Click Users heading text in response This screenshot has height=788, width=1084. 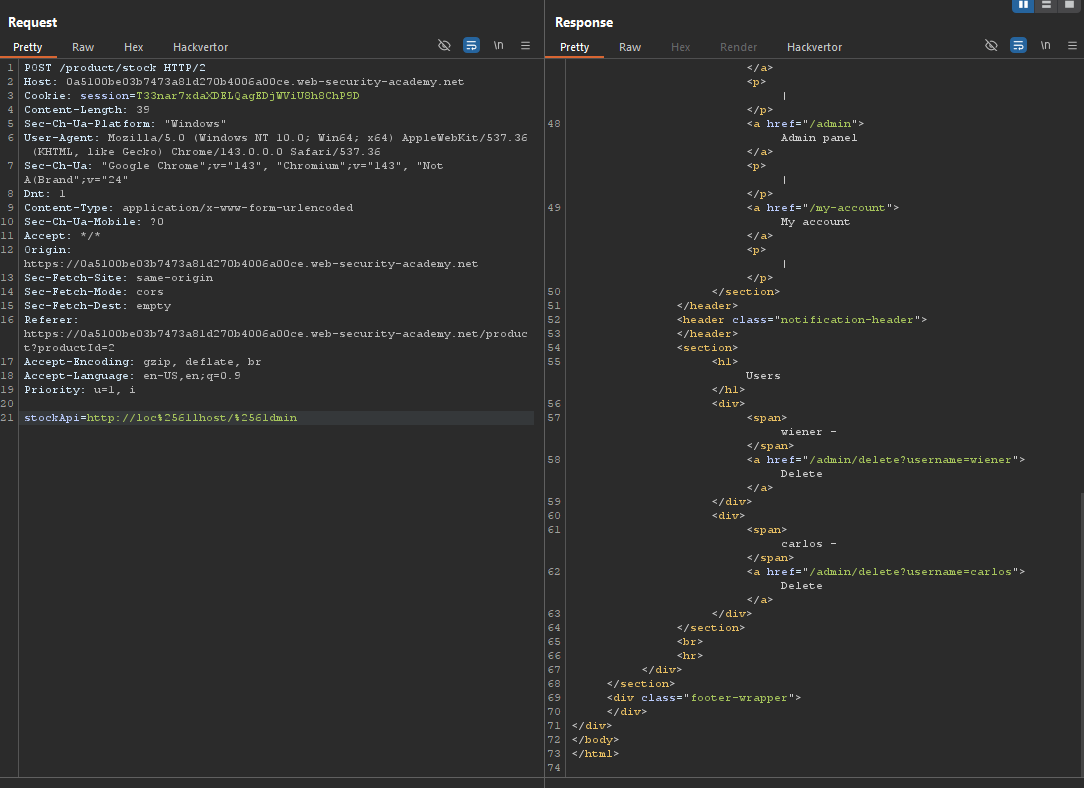click(x=763, y=376)
